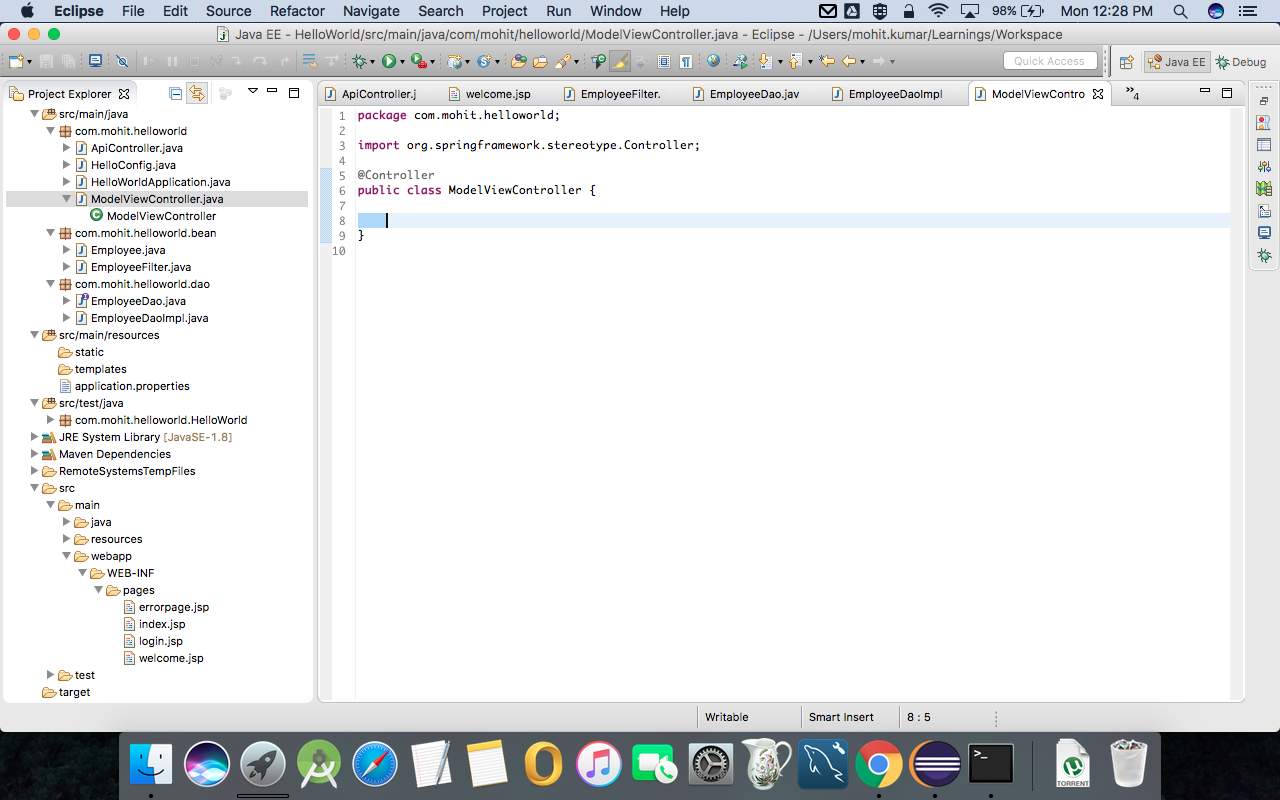Toggle Link with Editor in Project Explorer

tap(197, 91)
